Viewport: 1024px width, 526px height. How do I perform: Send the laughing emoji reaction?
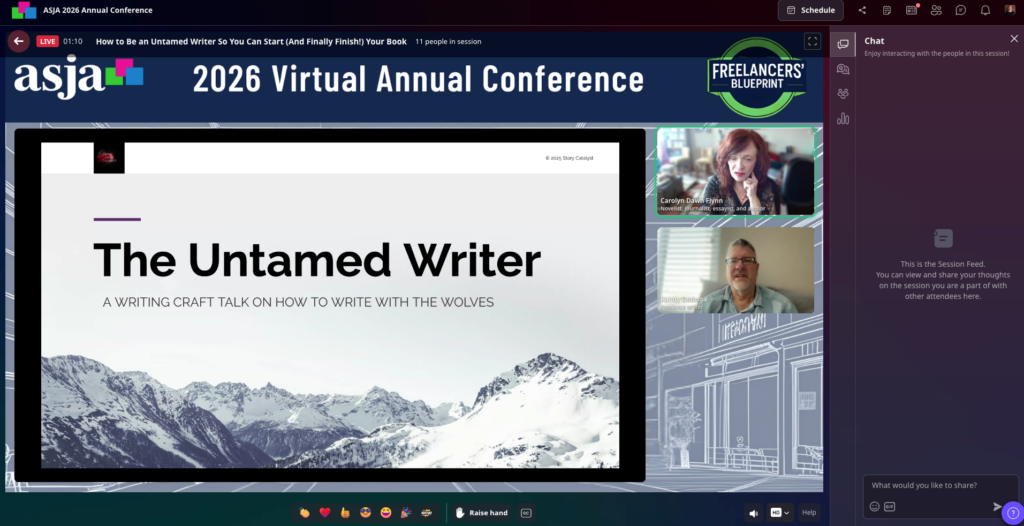(386, 513)
